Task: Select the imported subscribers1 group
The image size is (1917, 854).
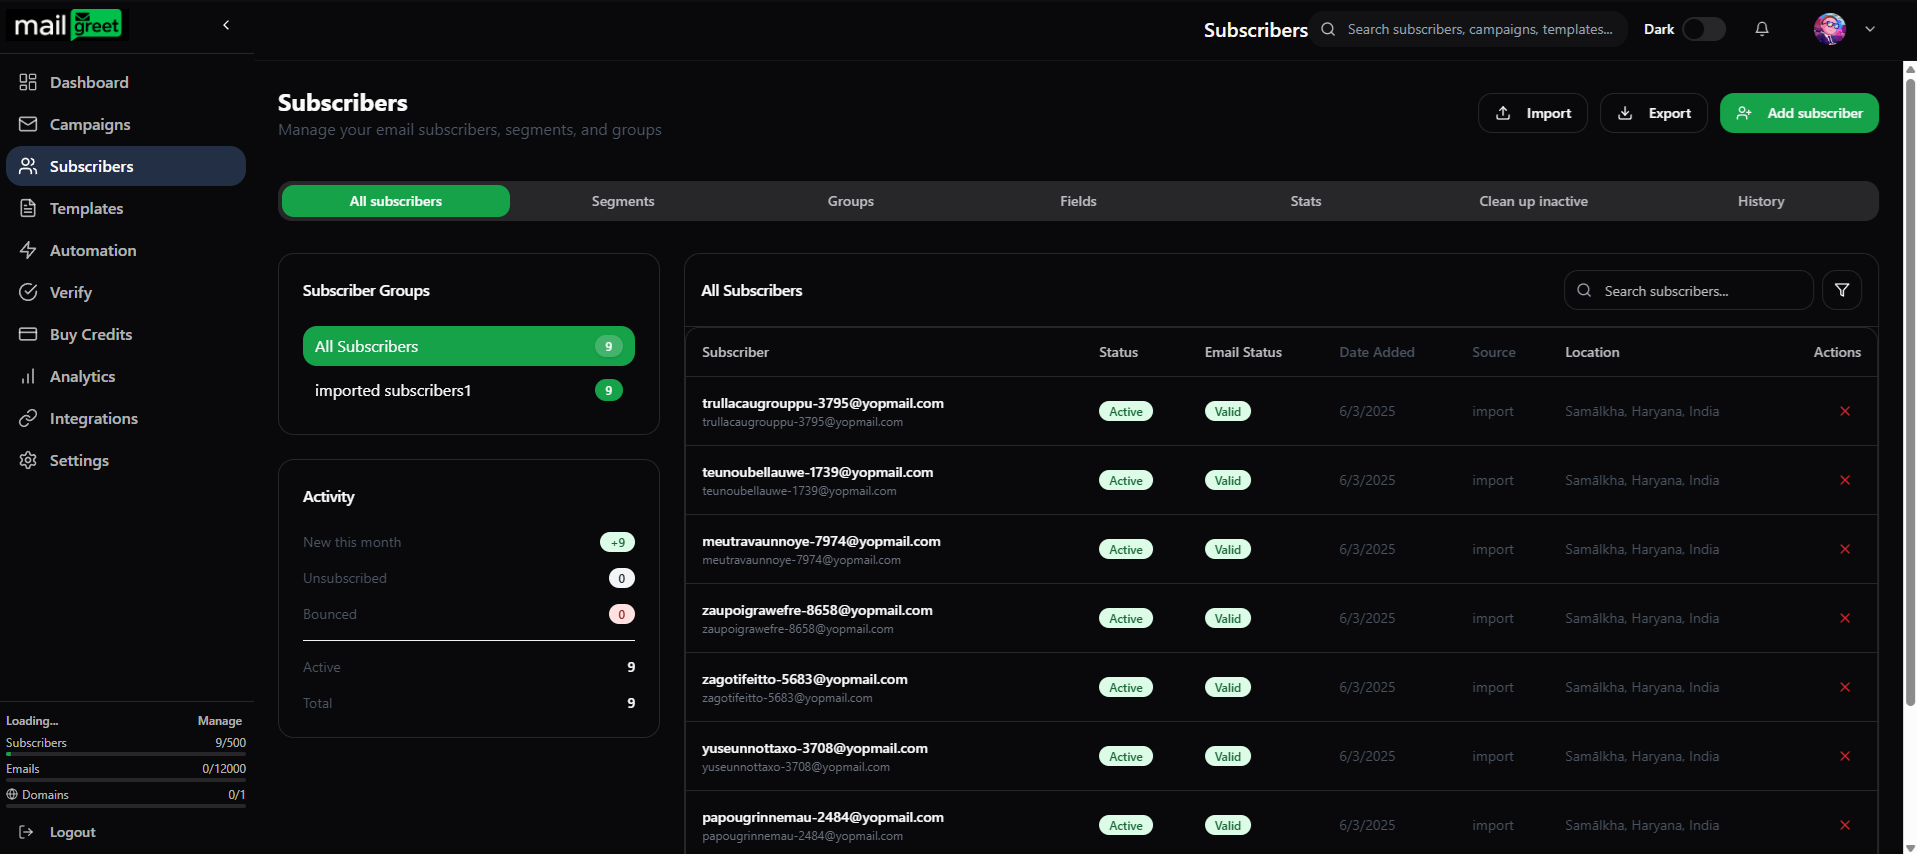Action: tap(469, 390)
